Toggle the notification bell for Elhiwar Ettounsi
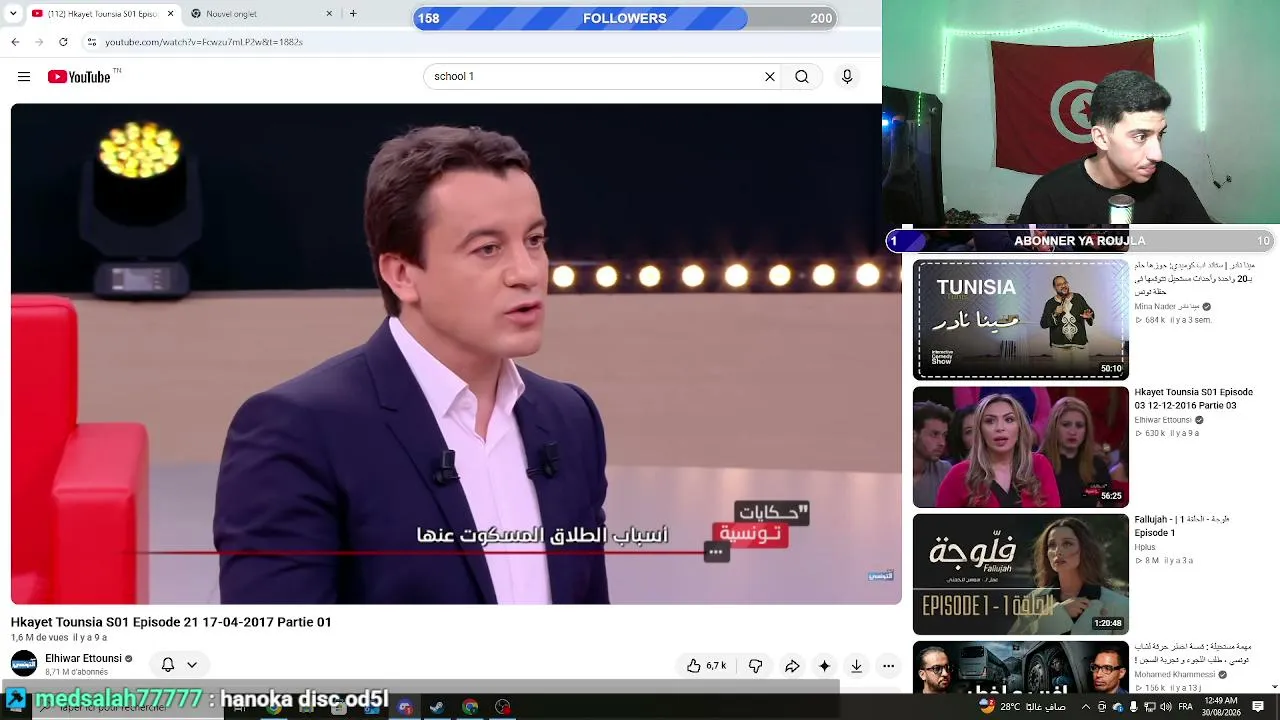The height and width of the screenshot is (720, 1280). coord(168,665)
